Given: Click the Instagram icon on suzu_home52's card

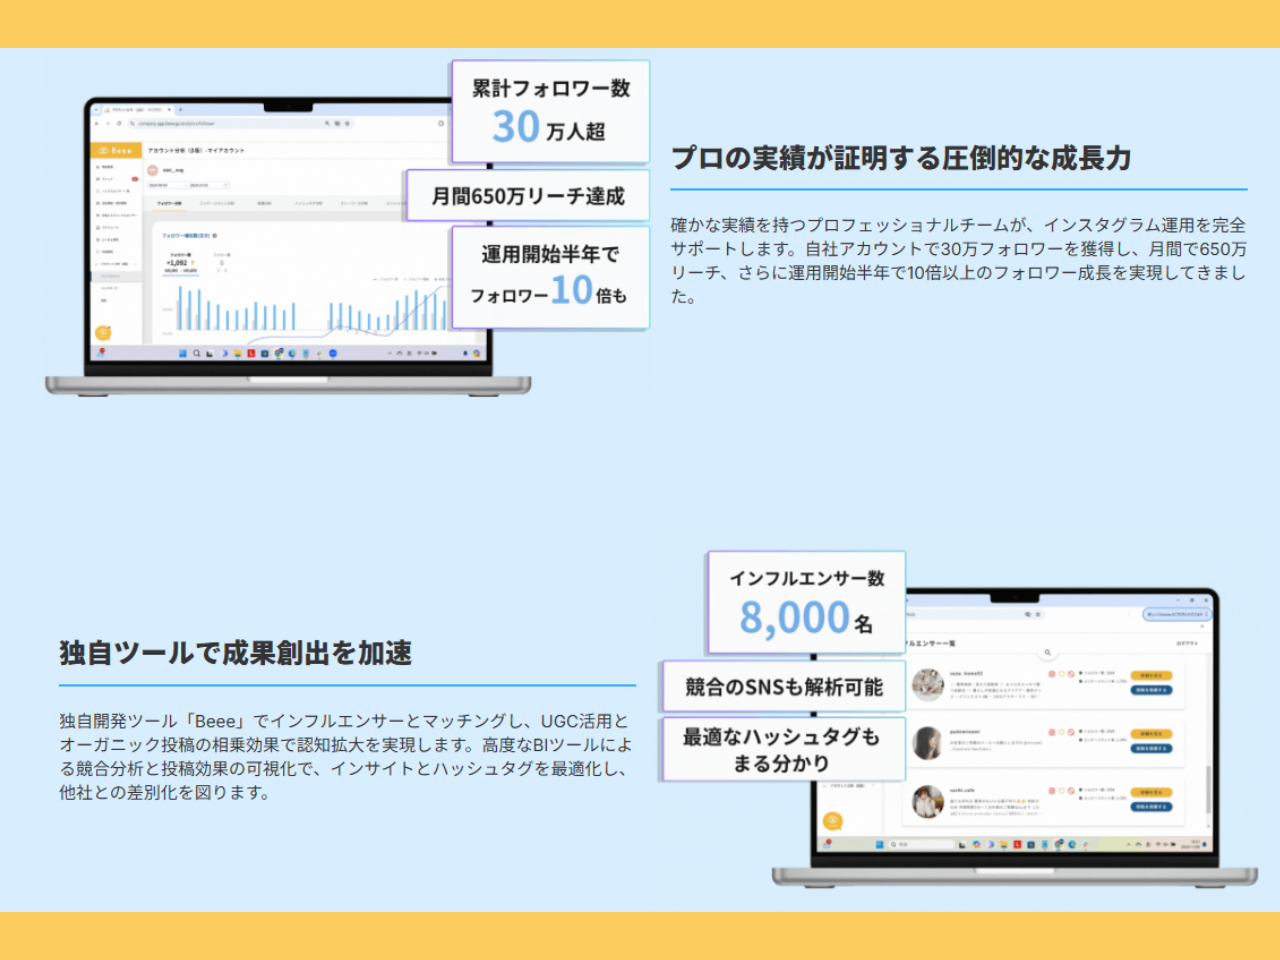Looking at the screenshot, I should pyautogui.click(x=1051, y=674).
